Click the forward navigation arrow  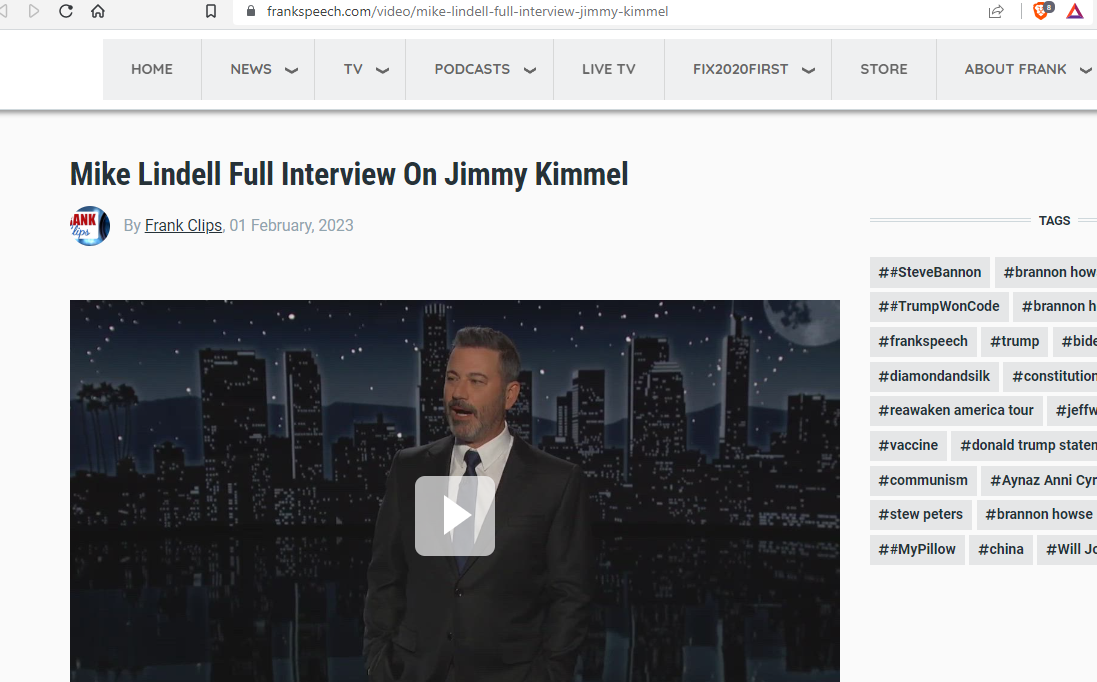(x=34, y=11)
